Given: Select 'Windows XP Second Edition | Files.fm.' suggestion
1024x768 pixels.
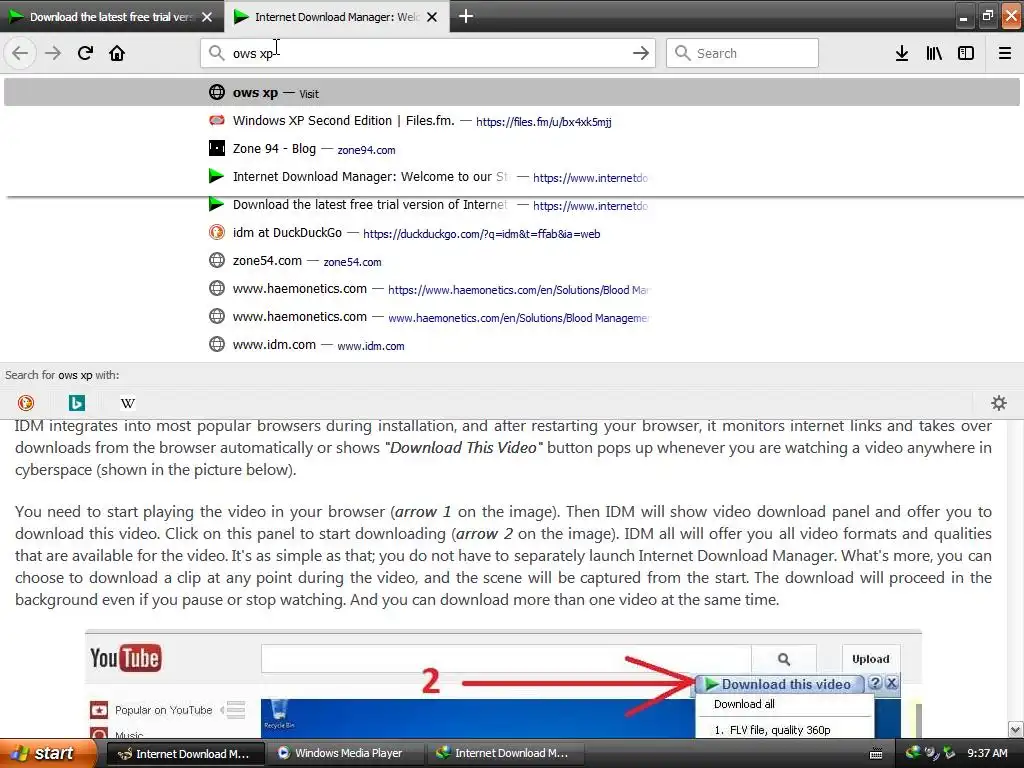Looking at the screenshot, I should coord(511,121).
